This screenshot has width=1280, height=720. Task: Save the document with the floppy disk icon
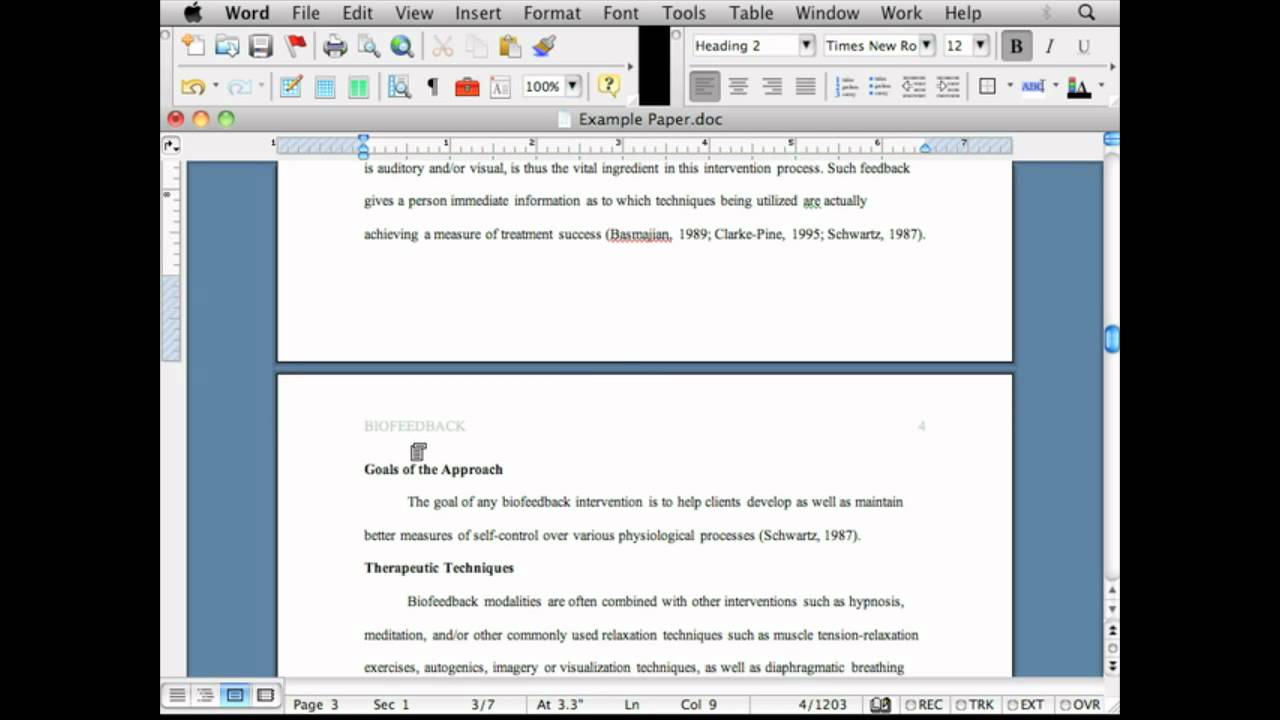click(261, 45)
